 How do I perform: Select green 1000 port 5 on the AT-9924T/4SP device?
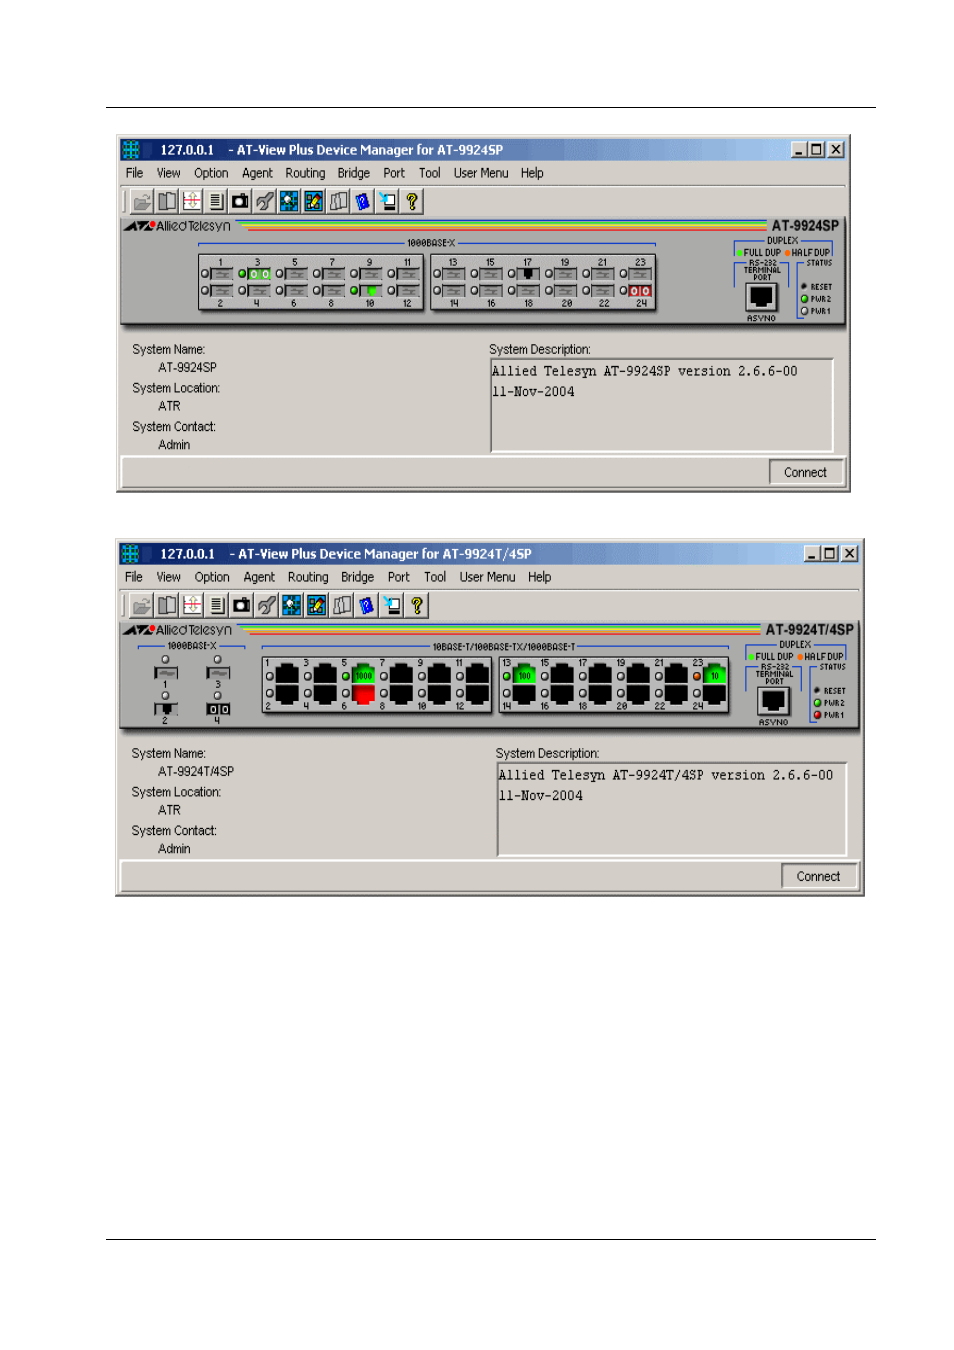tap(364, 675)
